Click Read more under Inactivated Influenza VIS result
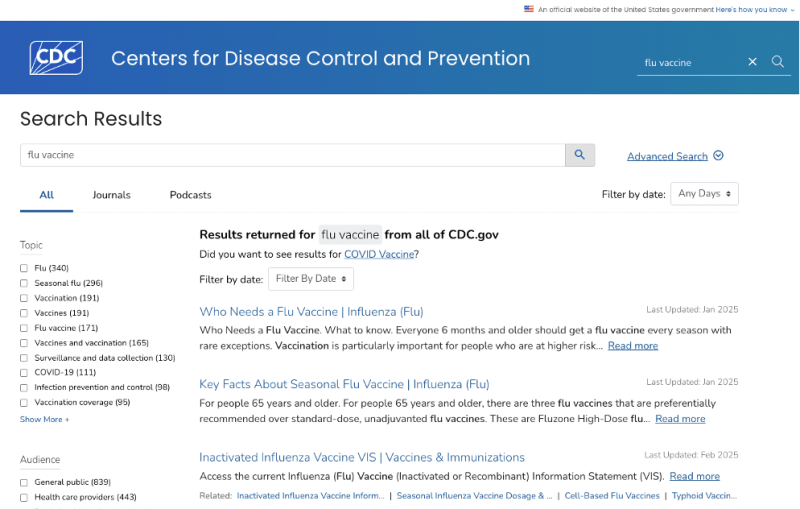The width and height of the screenshot is (800, 509). tap(694, 476)
